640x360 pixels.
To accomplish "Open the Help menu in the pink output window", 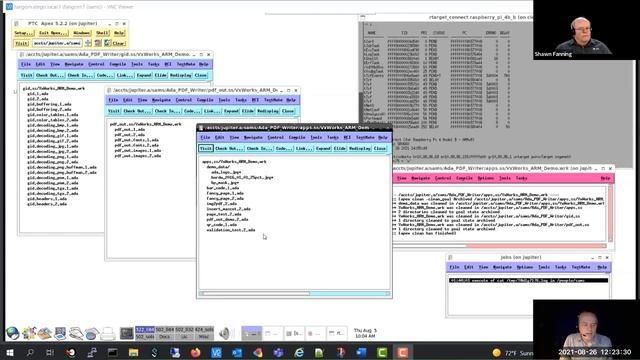I will click(x=605, y=178).
